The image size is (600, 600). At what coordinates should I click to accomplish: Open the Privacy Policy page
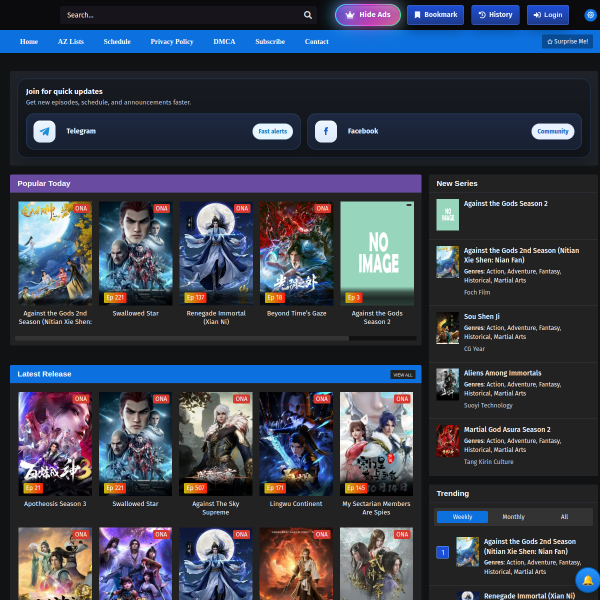172,41
